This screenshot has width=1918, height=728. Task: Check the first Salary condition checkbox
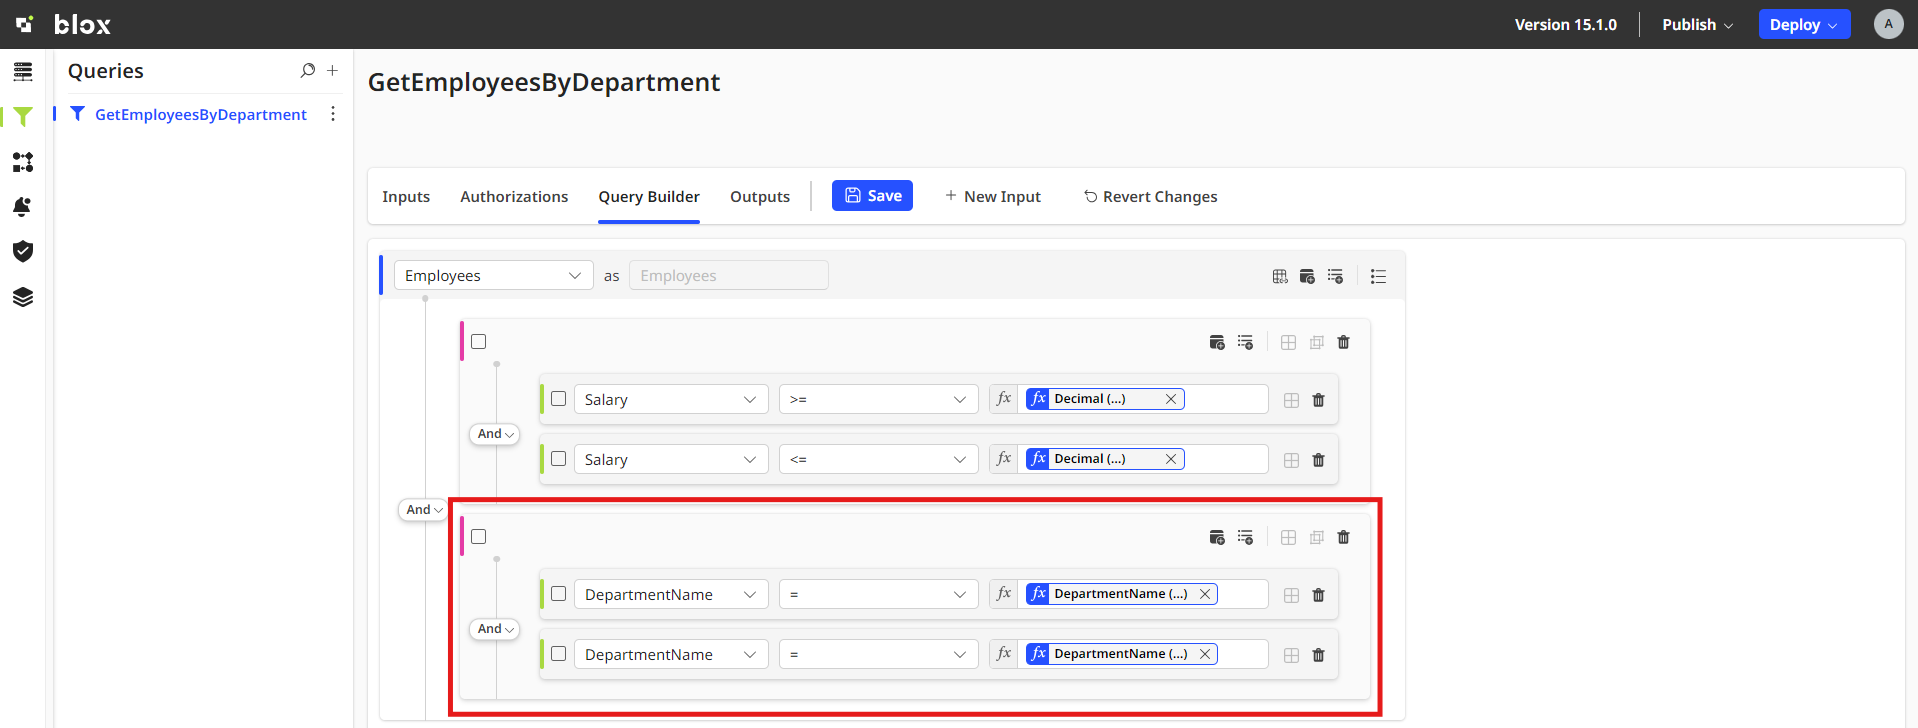559,399
